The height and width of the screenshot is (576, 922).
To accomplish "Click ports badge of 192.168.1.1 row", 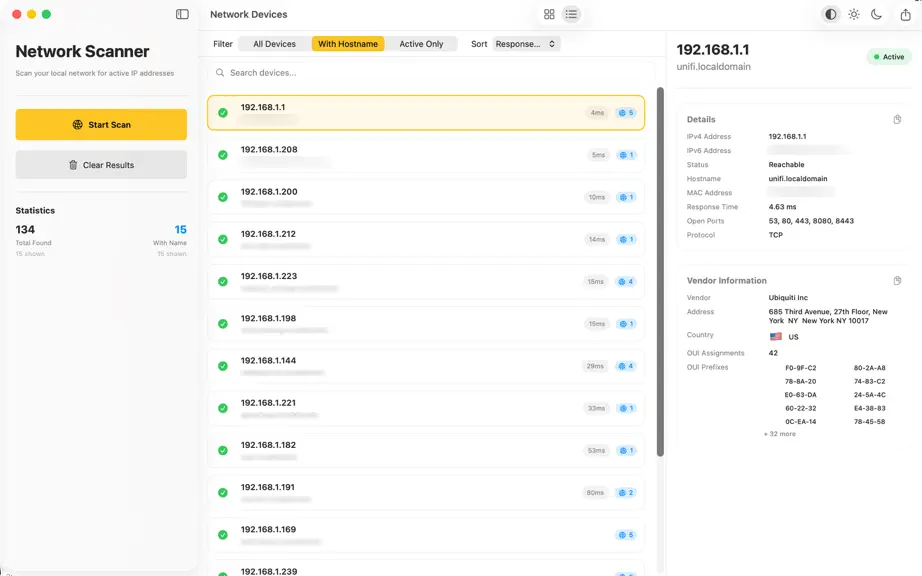I will (626, 113).
